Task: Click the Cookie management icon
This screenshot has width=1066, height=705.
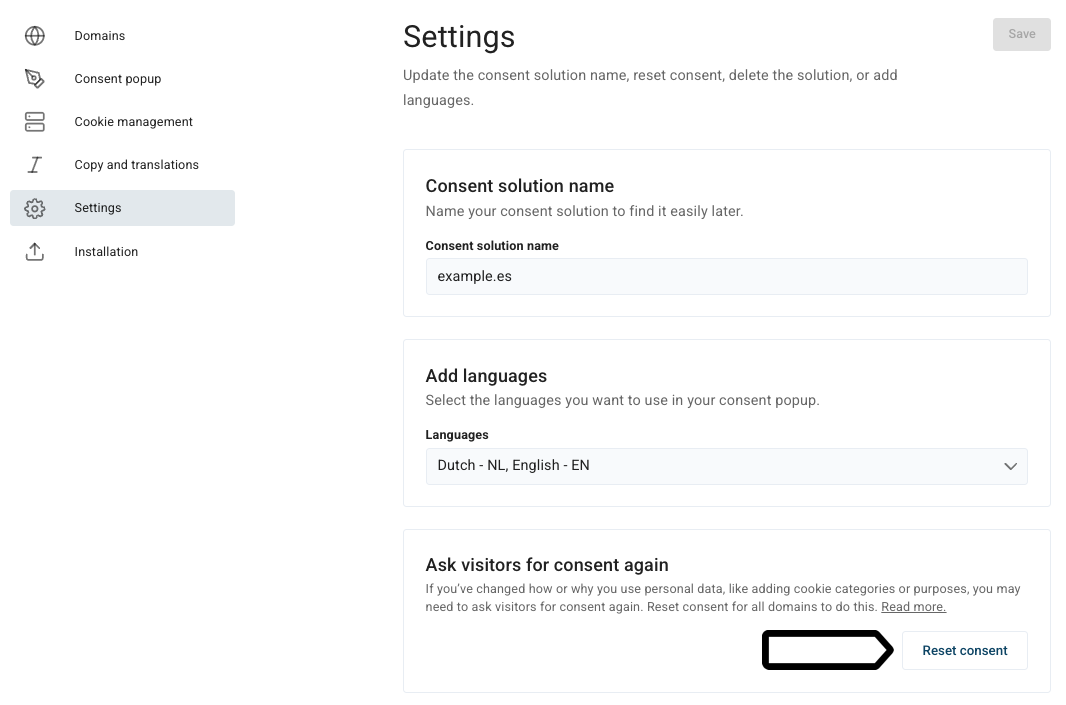Action: pyautogui.click(x=35, y=121)
